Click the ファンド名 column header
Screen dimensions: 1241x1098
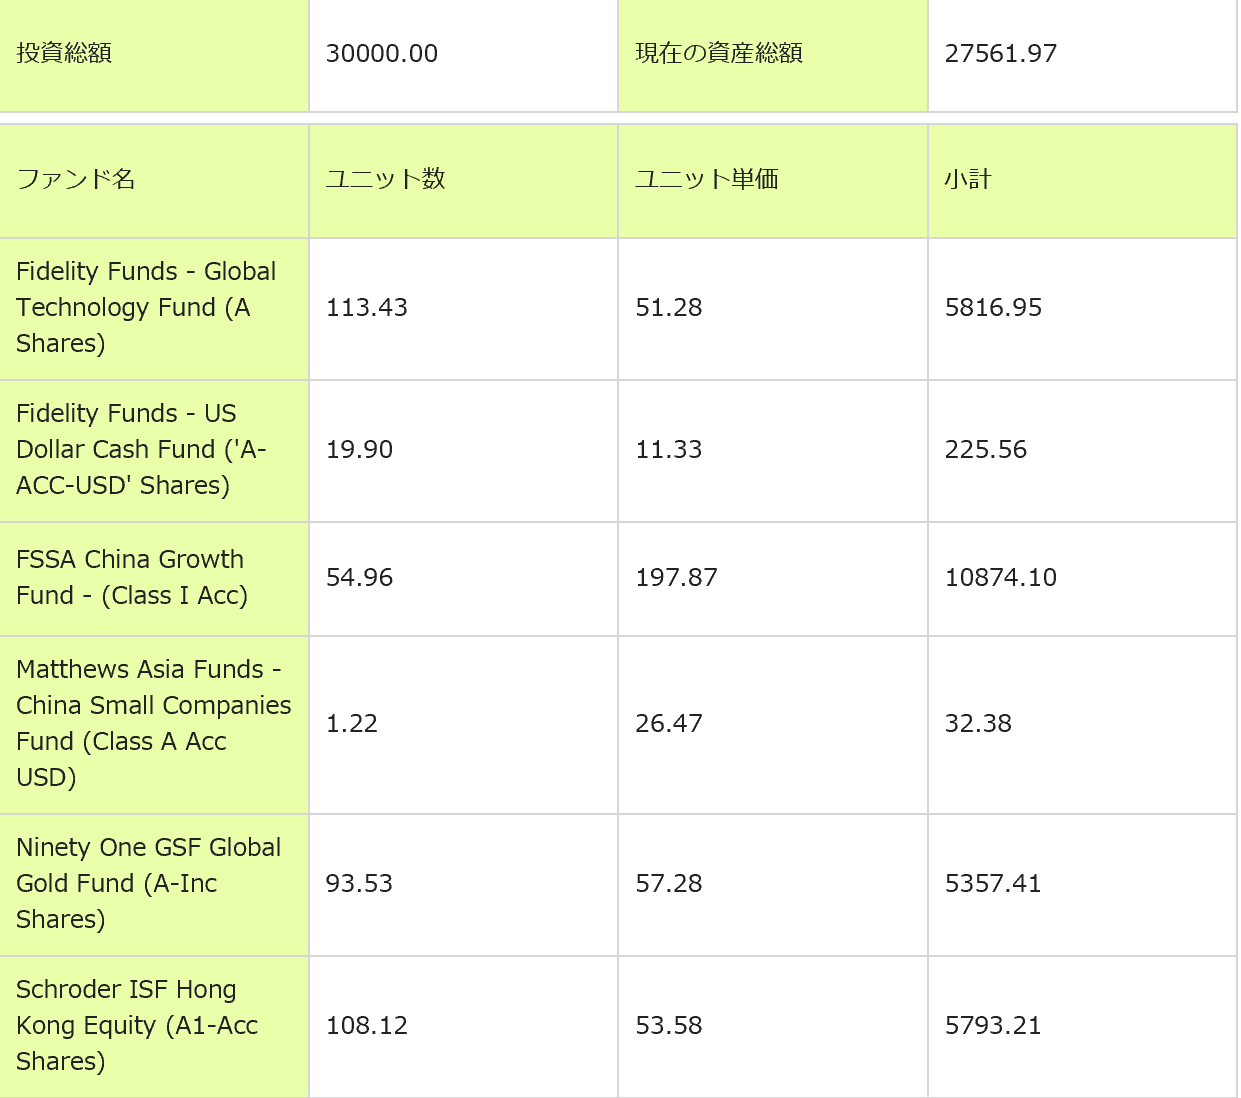[76, 179]
